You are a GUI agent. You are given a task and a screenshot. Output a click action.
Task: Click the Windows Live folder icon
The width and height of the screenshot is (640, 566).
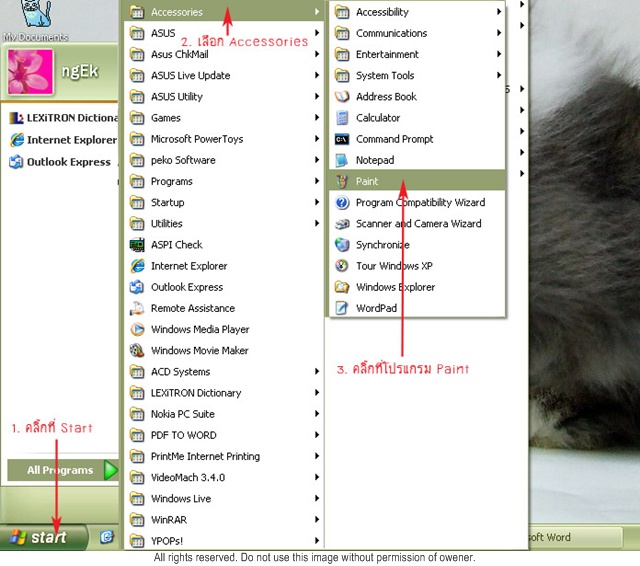coord(137,499)
